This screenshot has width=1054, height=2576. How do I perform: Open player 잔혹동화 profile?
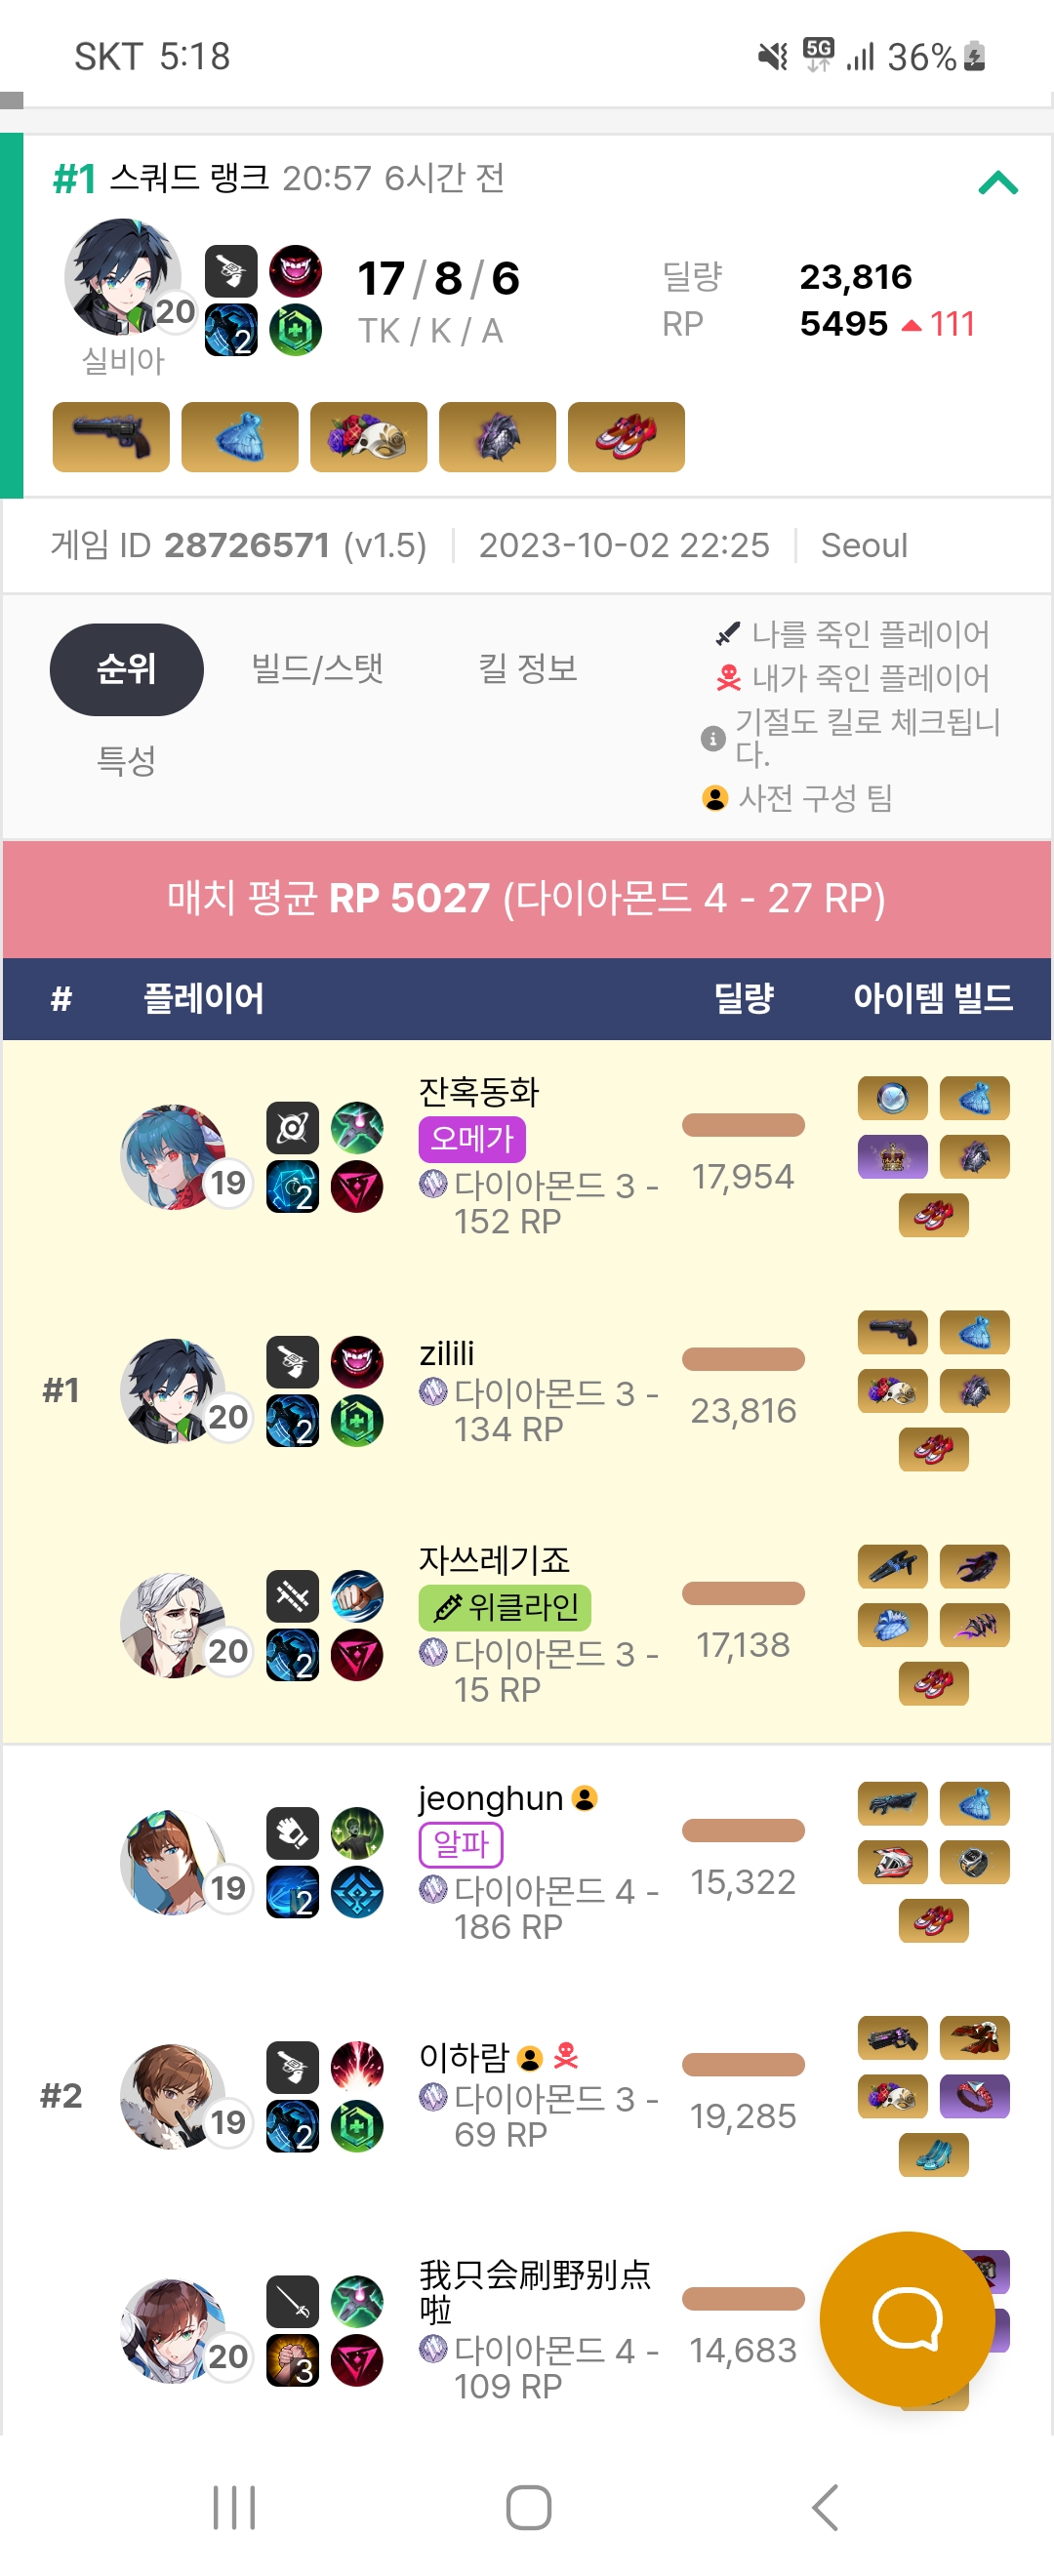click(x=479, y=1091)
